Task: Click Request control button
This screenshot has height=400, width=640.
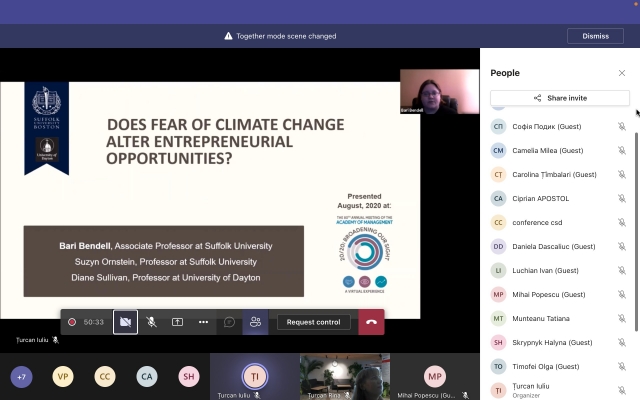Action: [313, 322]
